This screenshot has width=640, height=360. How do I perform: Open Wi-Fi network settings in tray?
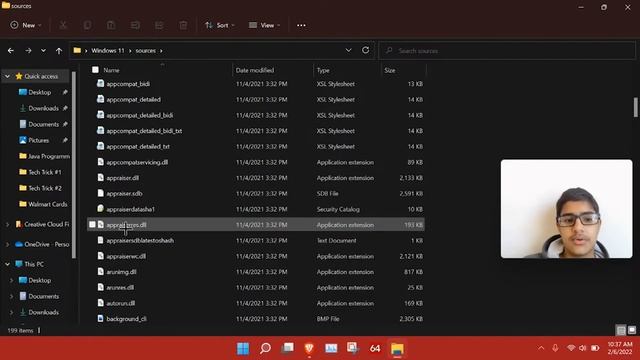(x=571, y=348)
